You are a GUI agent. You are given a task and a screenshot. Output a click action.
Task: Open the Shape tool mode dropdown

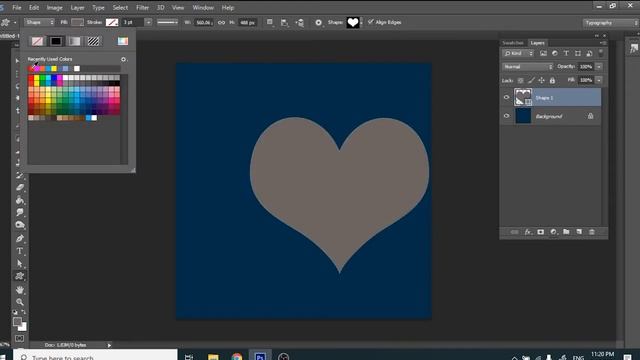[x=39, y=22]
